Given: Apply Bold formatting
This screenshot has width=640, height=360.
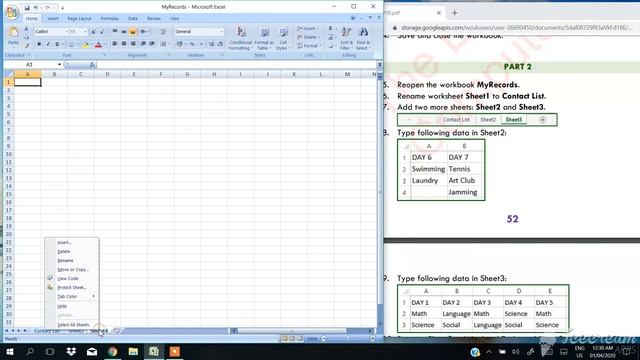Looking at the screenshot, I should (x=39, y=44).
